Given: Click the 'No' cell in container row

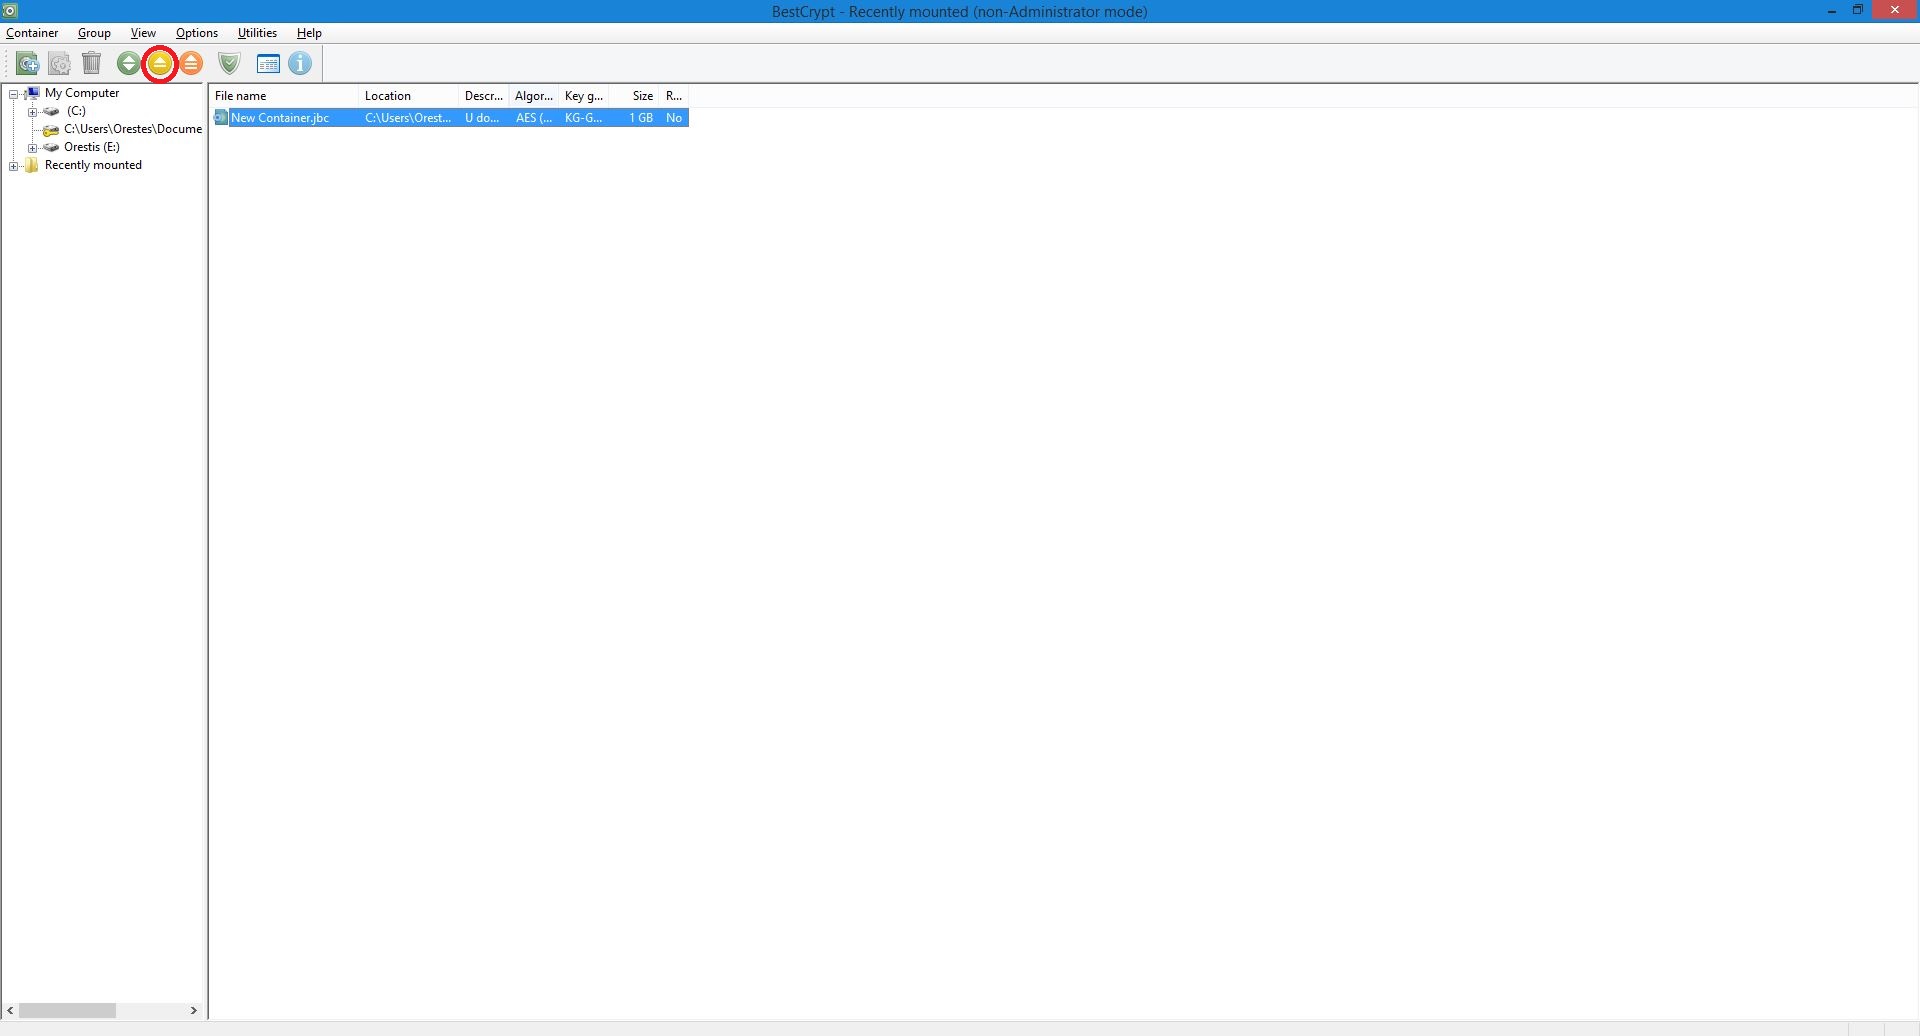Looking at the screenshot, I should 674,118.
